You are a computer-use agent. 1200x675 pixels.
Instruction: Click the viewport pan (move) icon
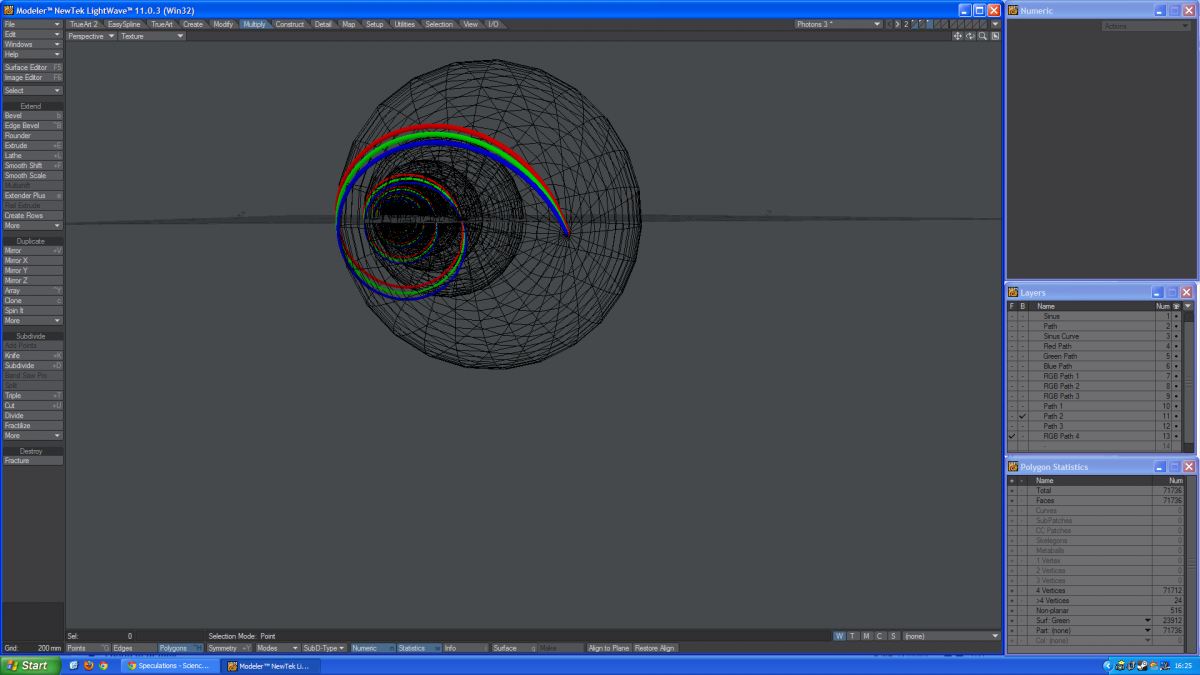click(957, 36)
